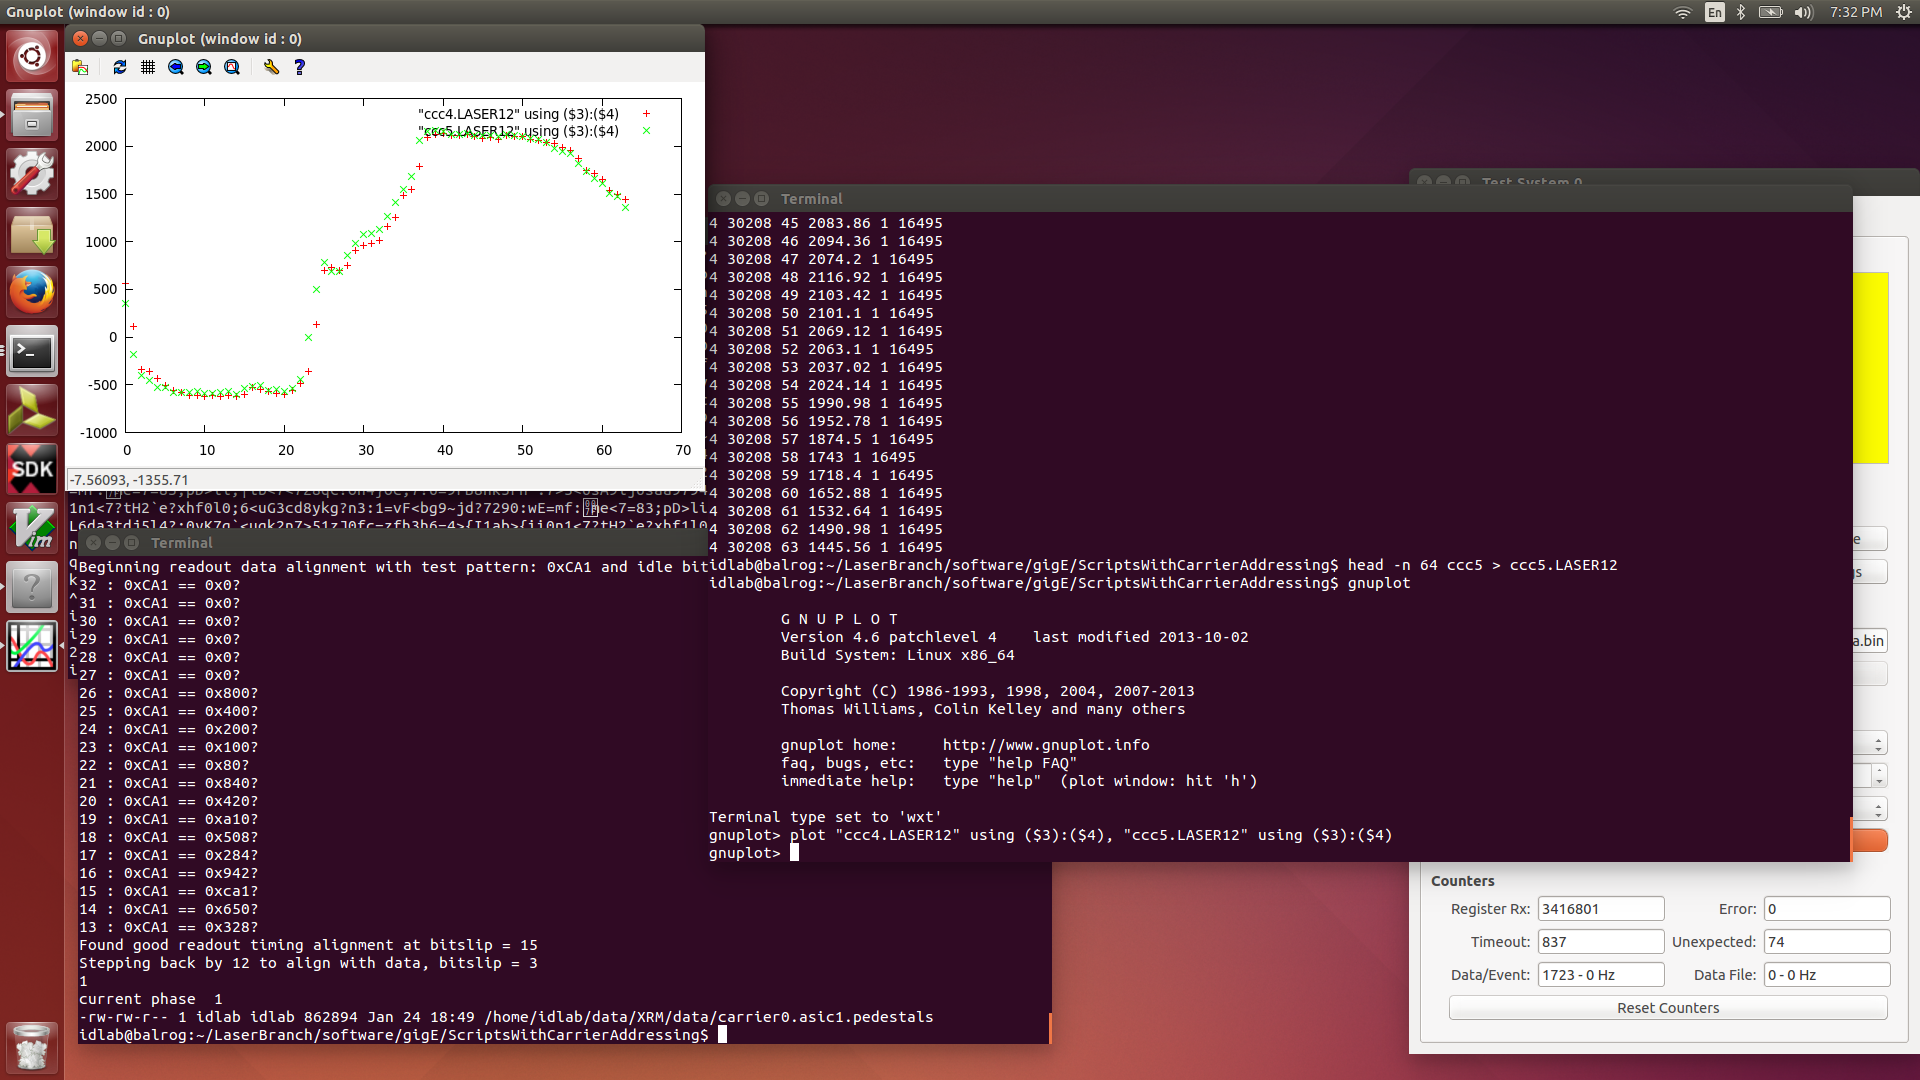1920x1080 pixels.
Task: Open the Wi-Fi network indicator menu
Action: pyautogui.click(x=1683, y=12)
